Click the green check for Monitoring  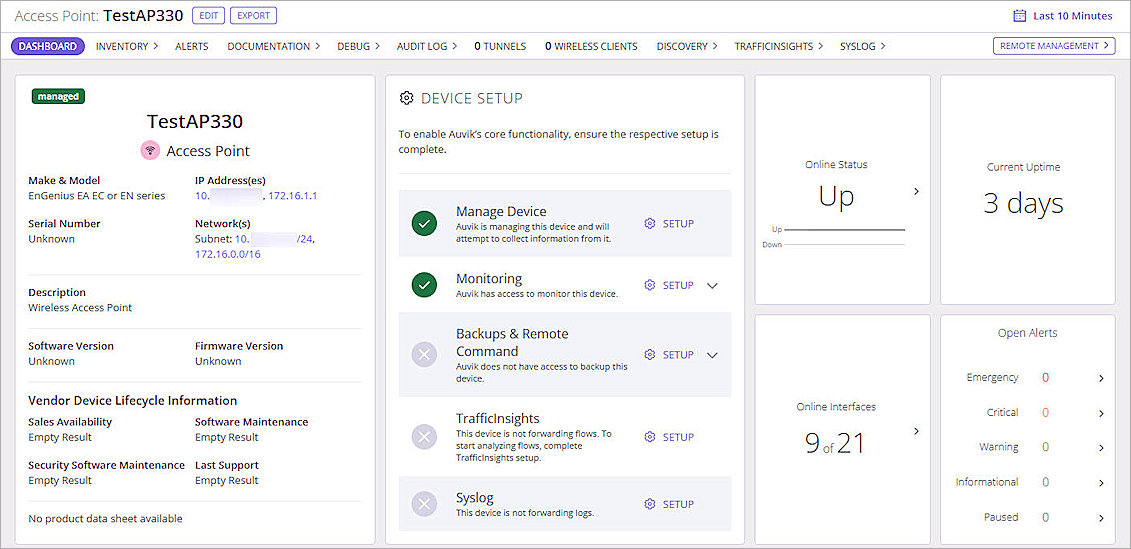pyautogui.click(x=424, y=285)
